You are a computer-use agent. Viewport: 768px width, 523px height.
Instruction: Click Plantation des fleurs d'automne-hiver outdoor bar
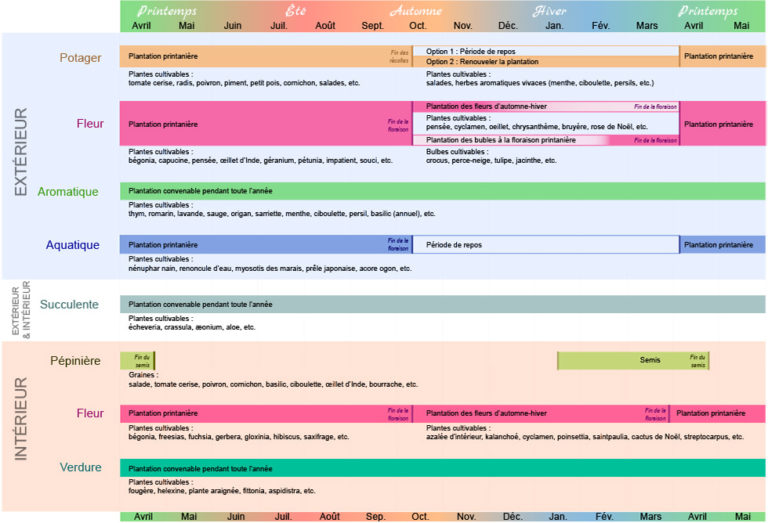click(x=546, y=107)
